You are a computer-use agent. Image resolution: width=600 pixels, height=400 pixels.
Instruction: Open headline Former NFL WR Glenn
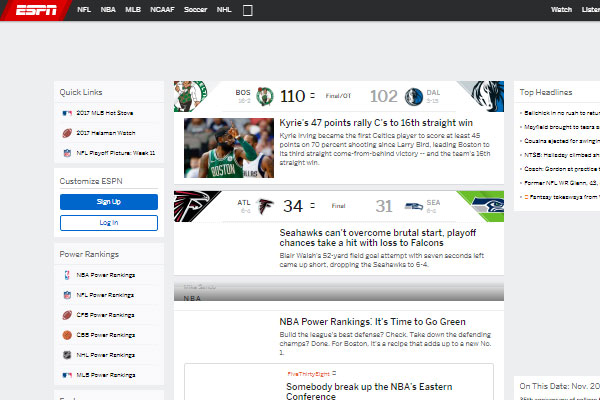[562, 183]
